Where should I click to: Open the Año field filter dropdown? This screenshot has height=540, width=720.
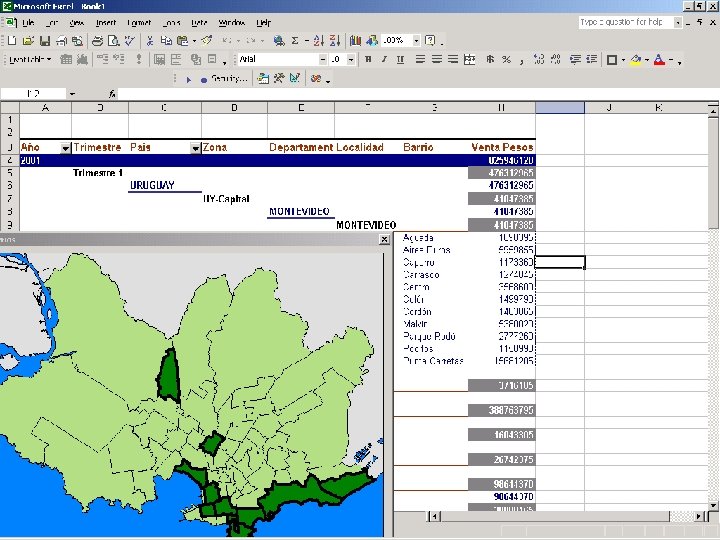pos(66,148)
